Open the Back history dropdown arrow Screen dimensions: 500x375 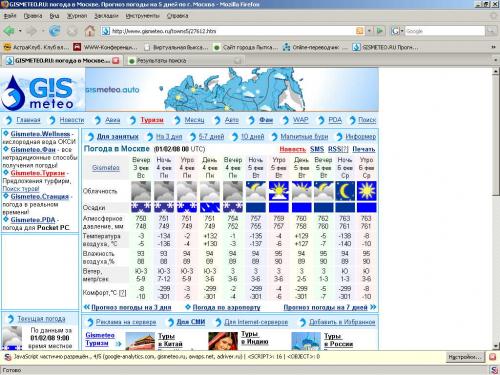[x=20, y=31]
